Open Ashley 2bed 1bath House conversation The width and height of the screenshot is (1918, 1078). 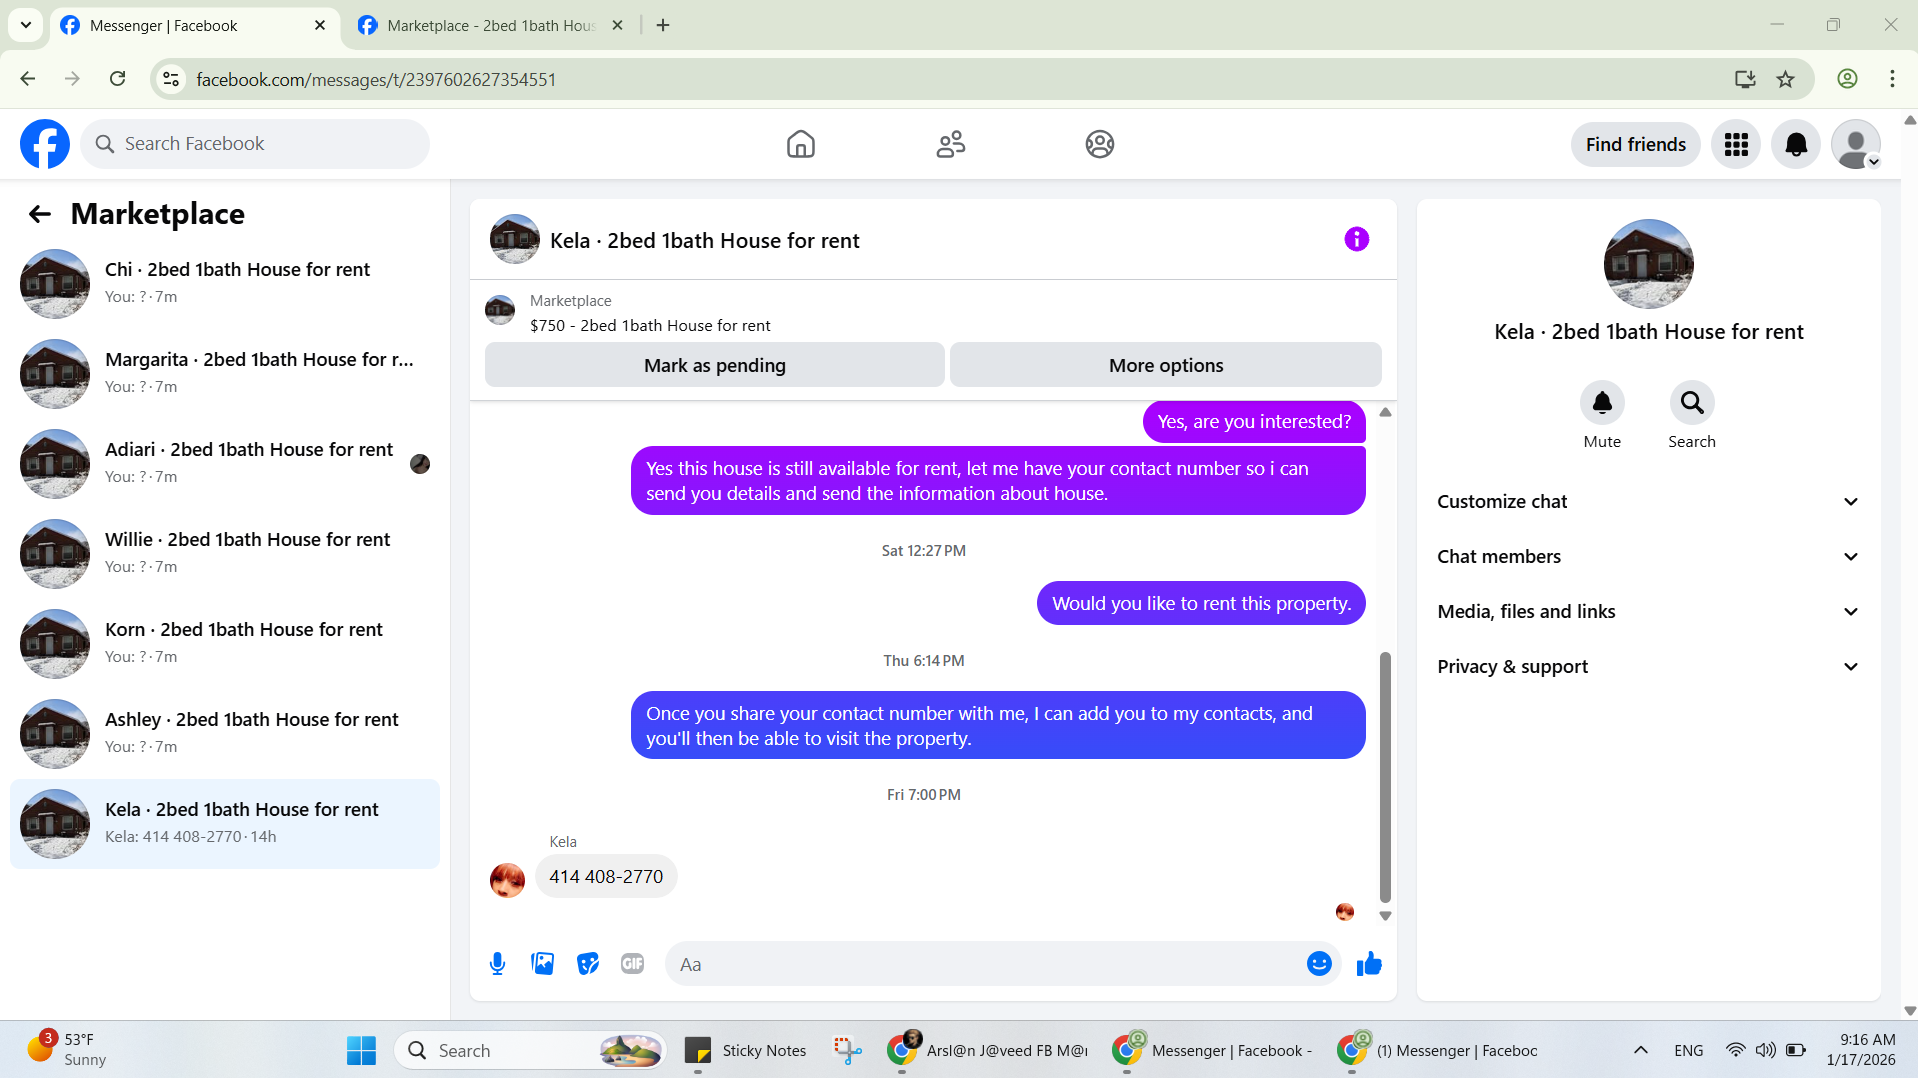[225, 734]
